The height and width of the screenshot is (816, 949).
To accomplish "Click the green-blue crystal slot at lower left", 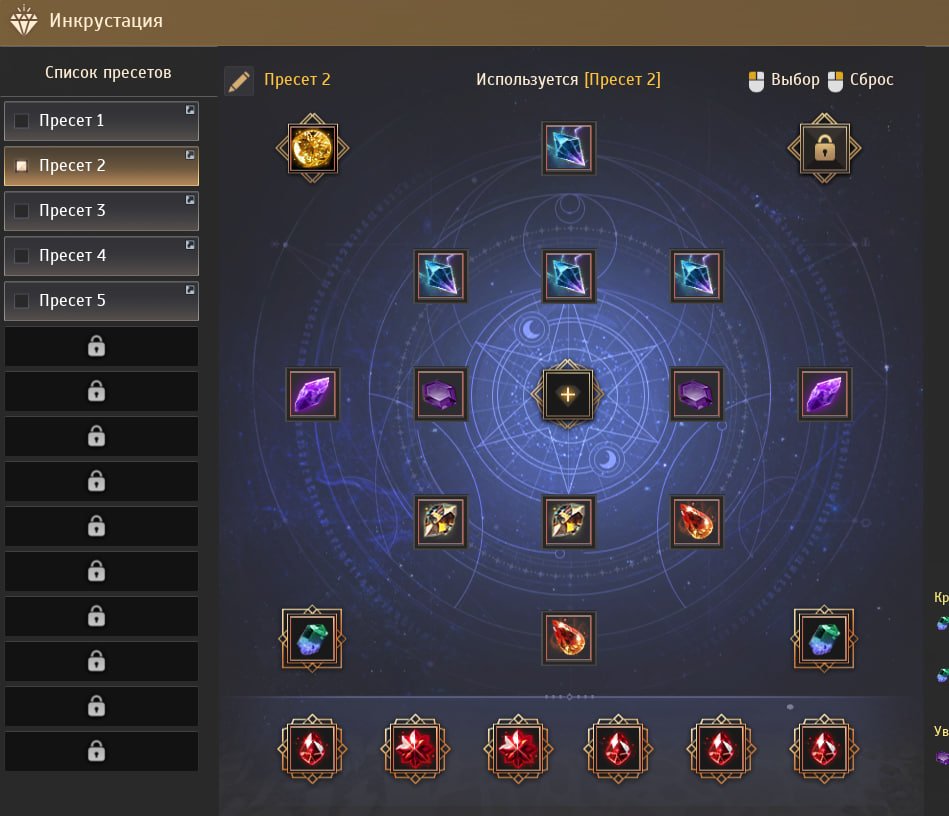I will pyautogui.click(x=312, y=639).
